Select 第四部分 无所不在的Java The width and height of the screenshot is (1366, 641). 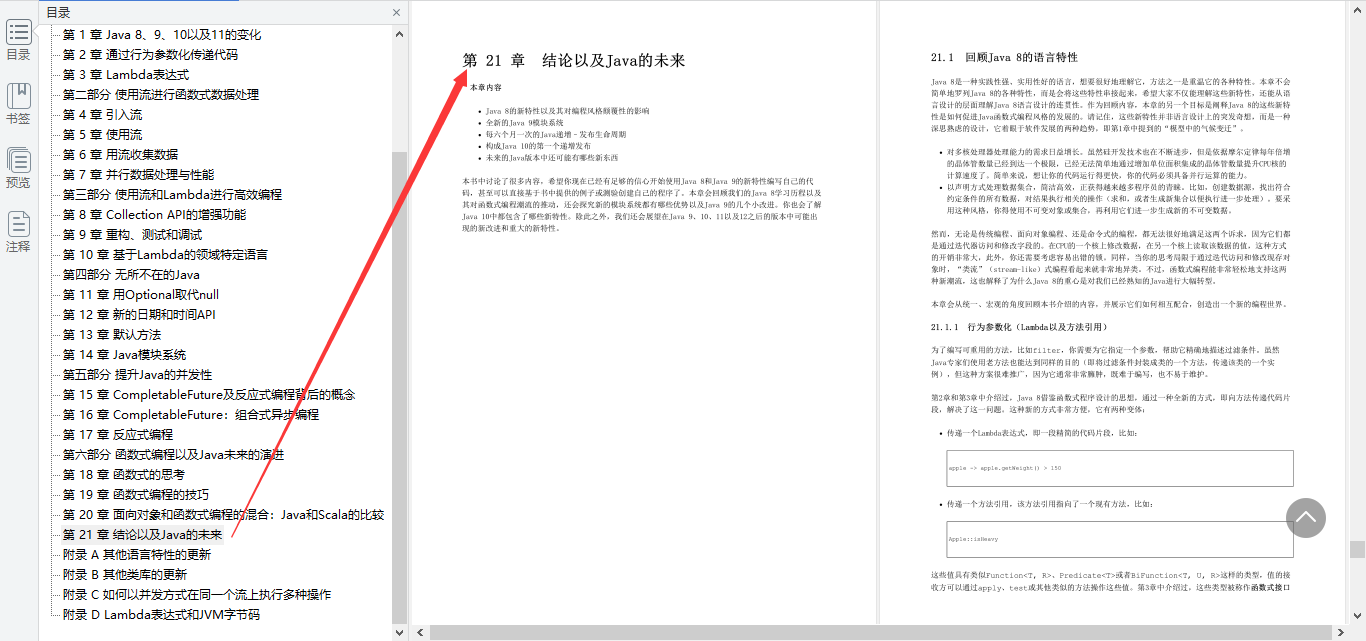click(131, 275)
